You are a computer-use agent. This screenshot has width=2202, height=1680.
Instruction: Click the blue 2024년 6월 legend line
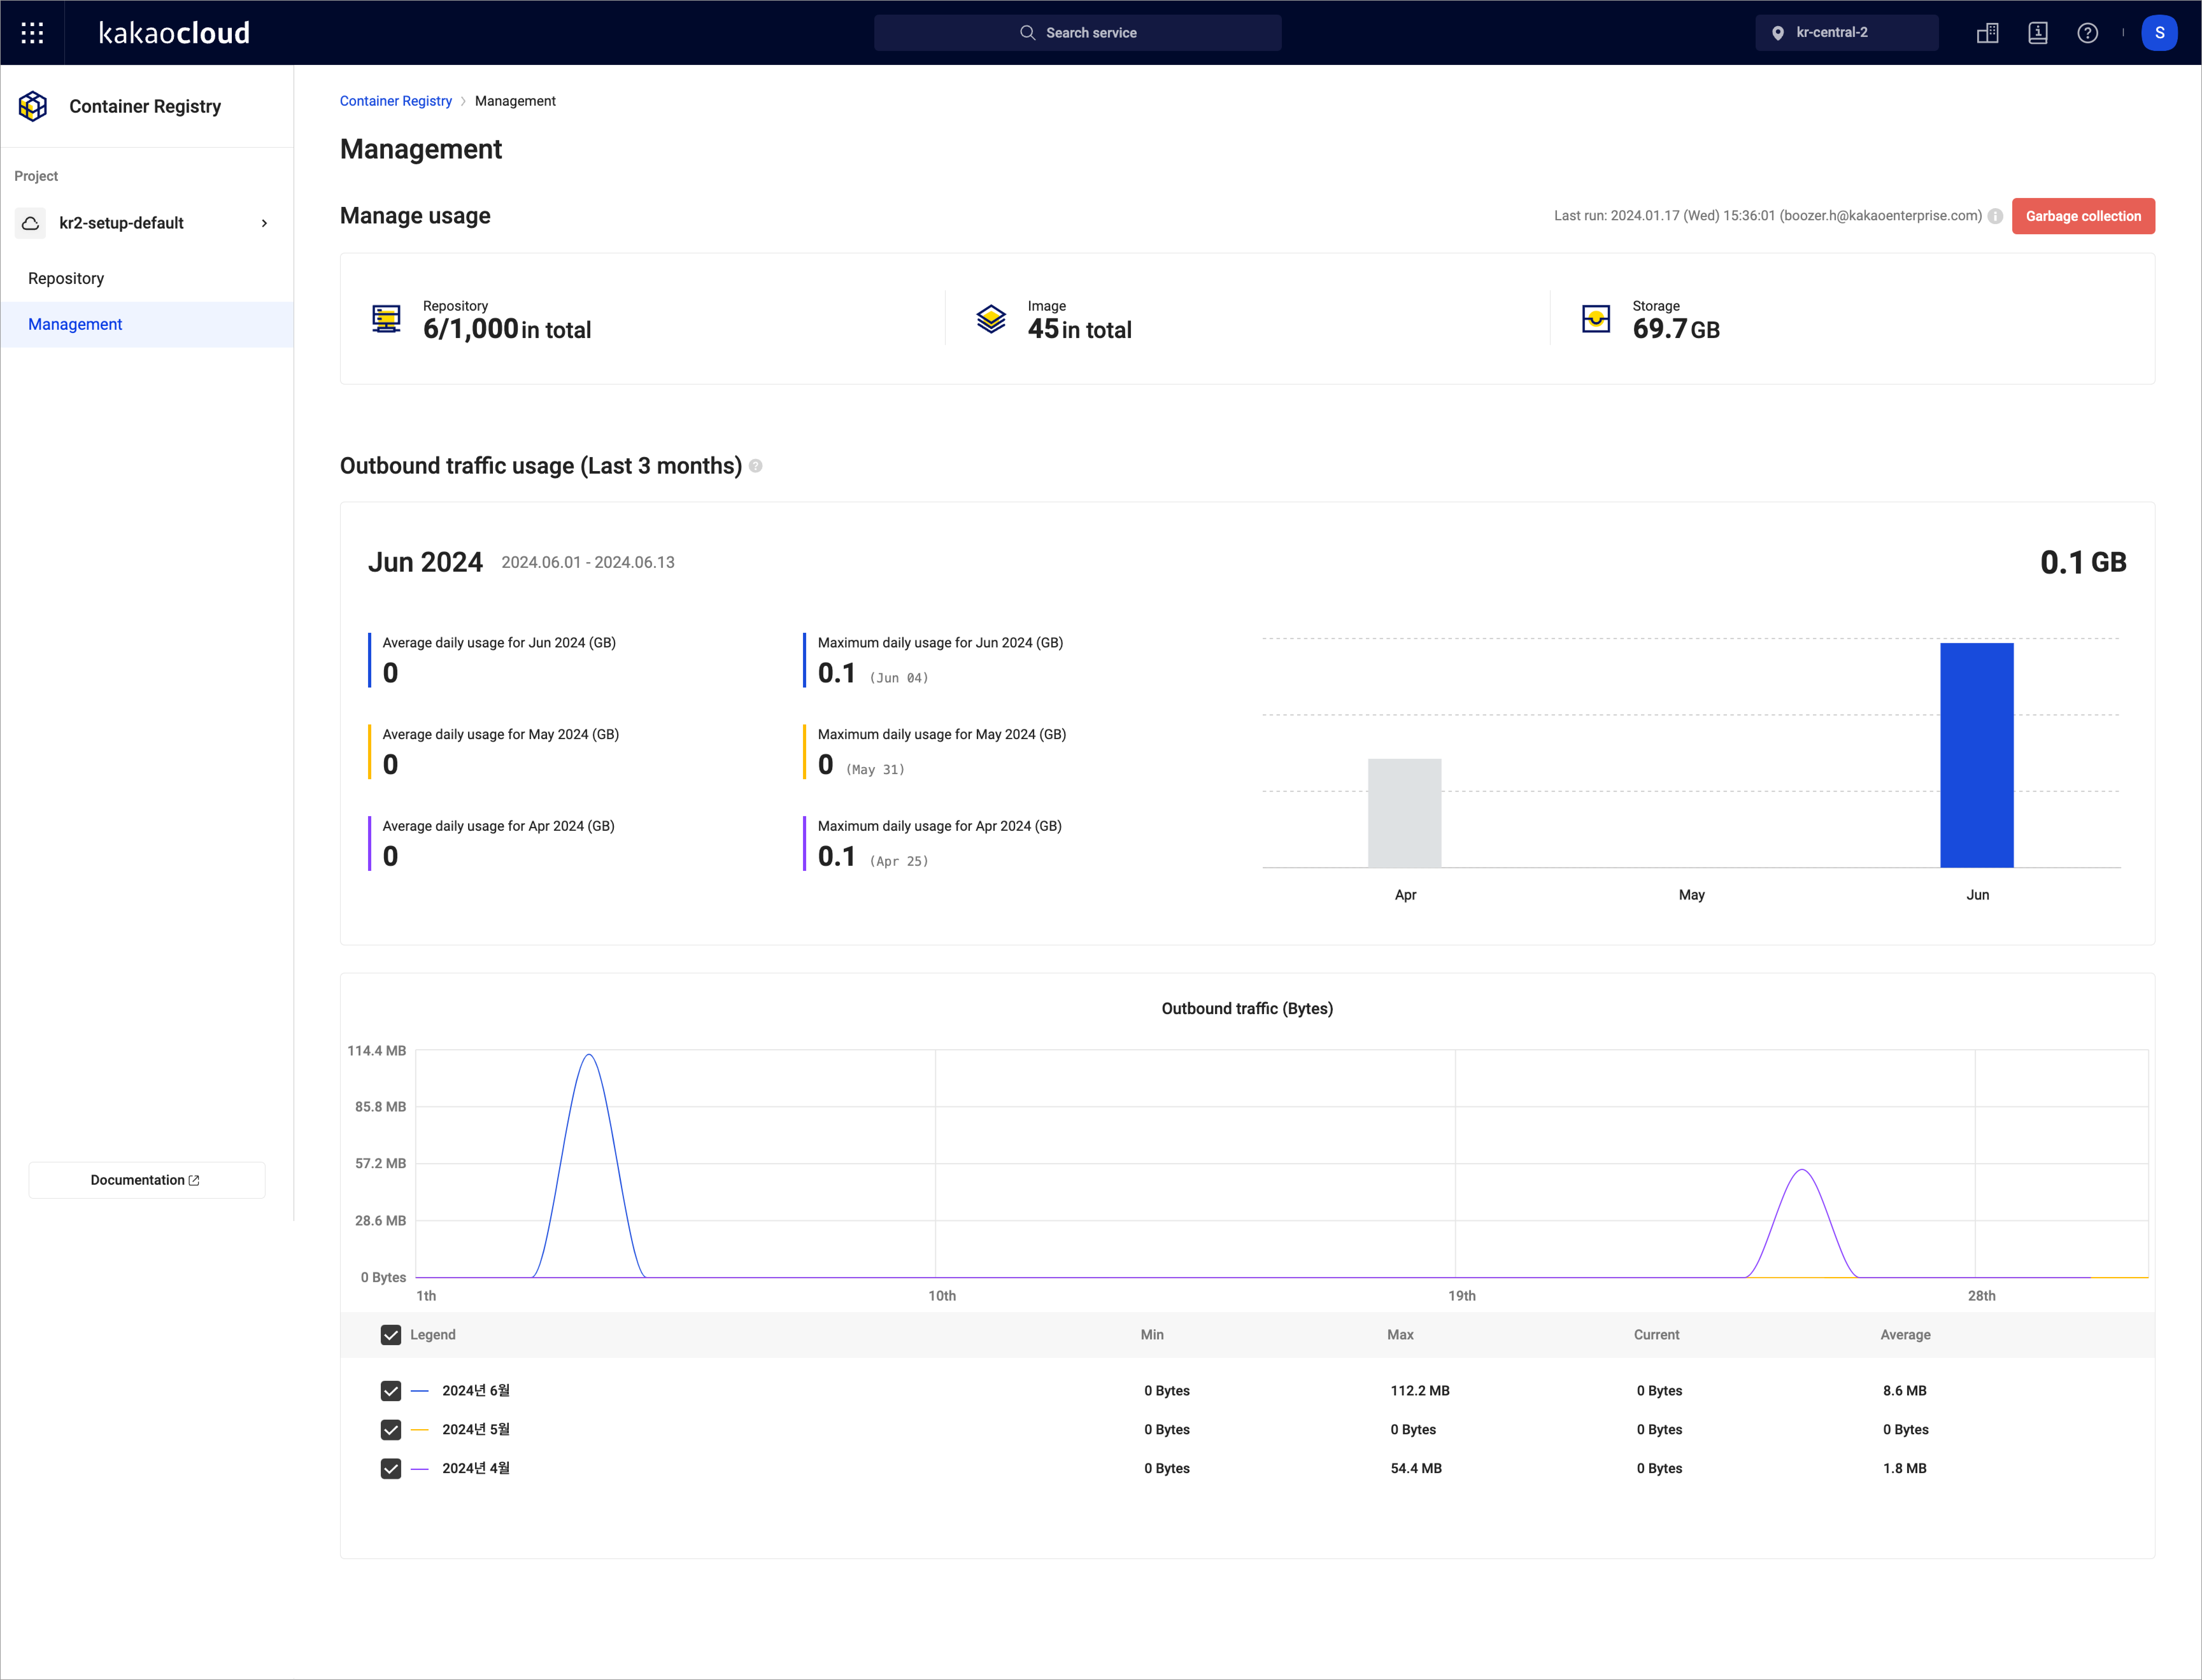pos(420,1391)
